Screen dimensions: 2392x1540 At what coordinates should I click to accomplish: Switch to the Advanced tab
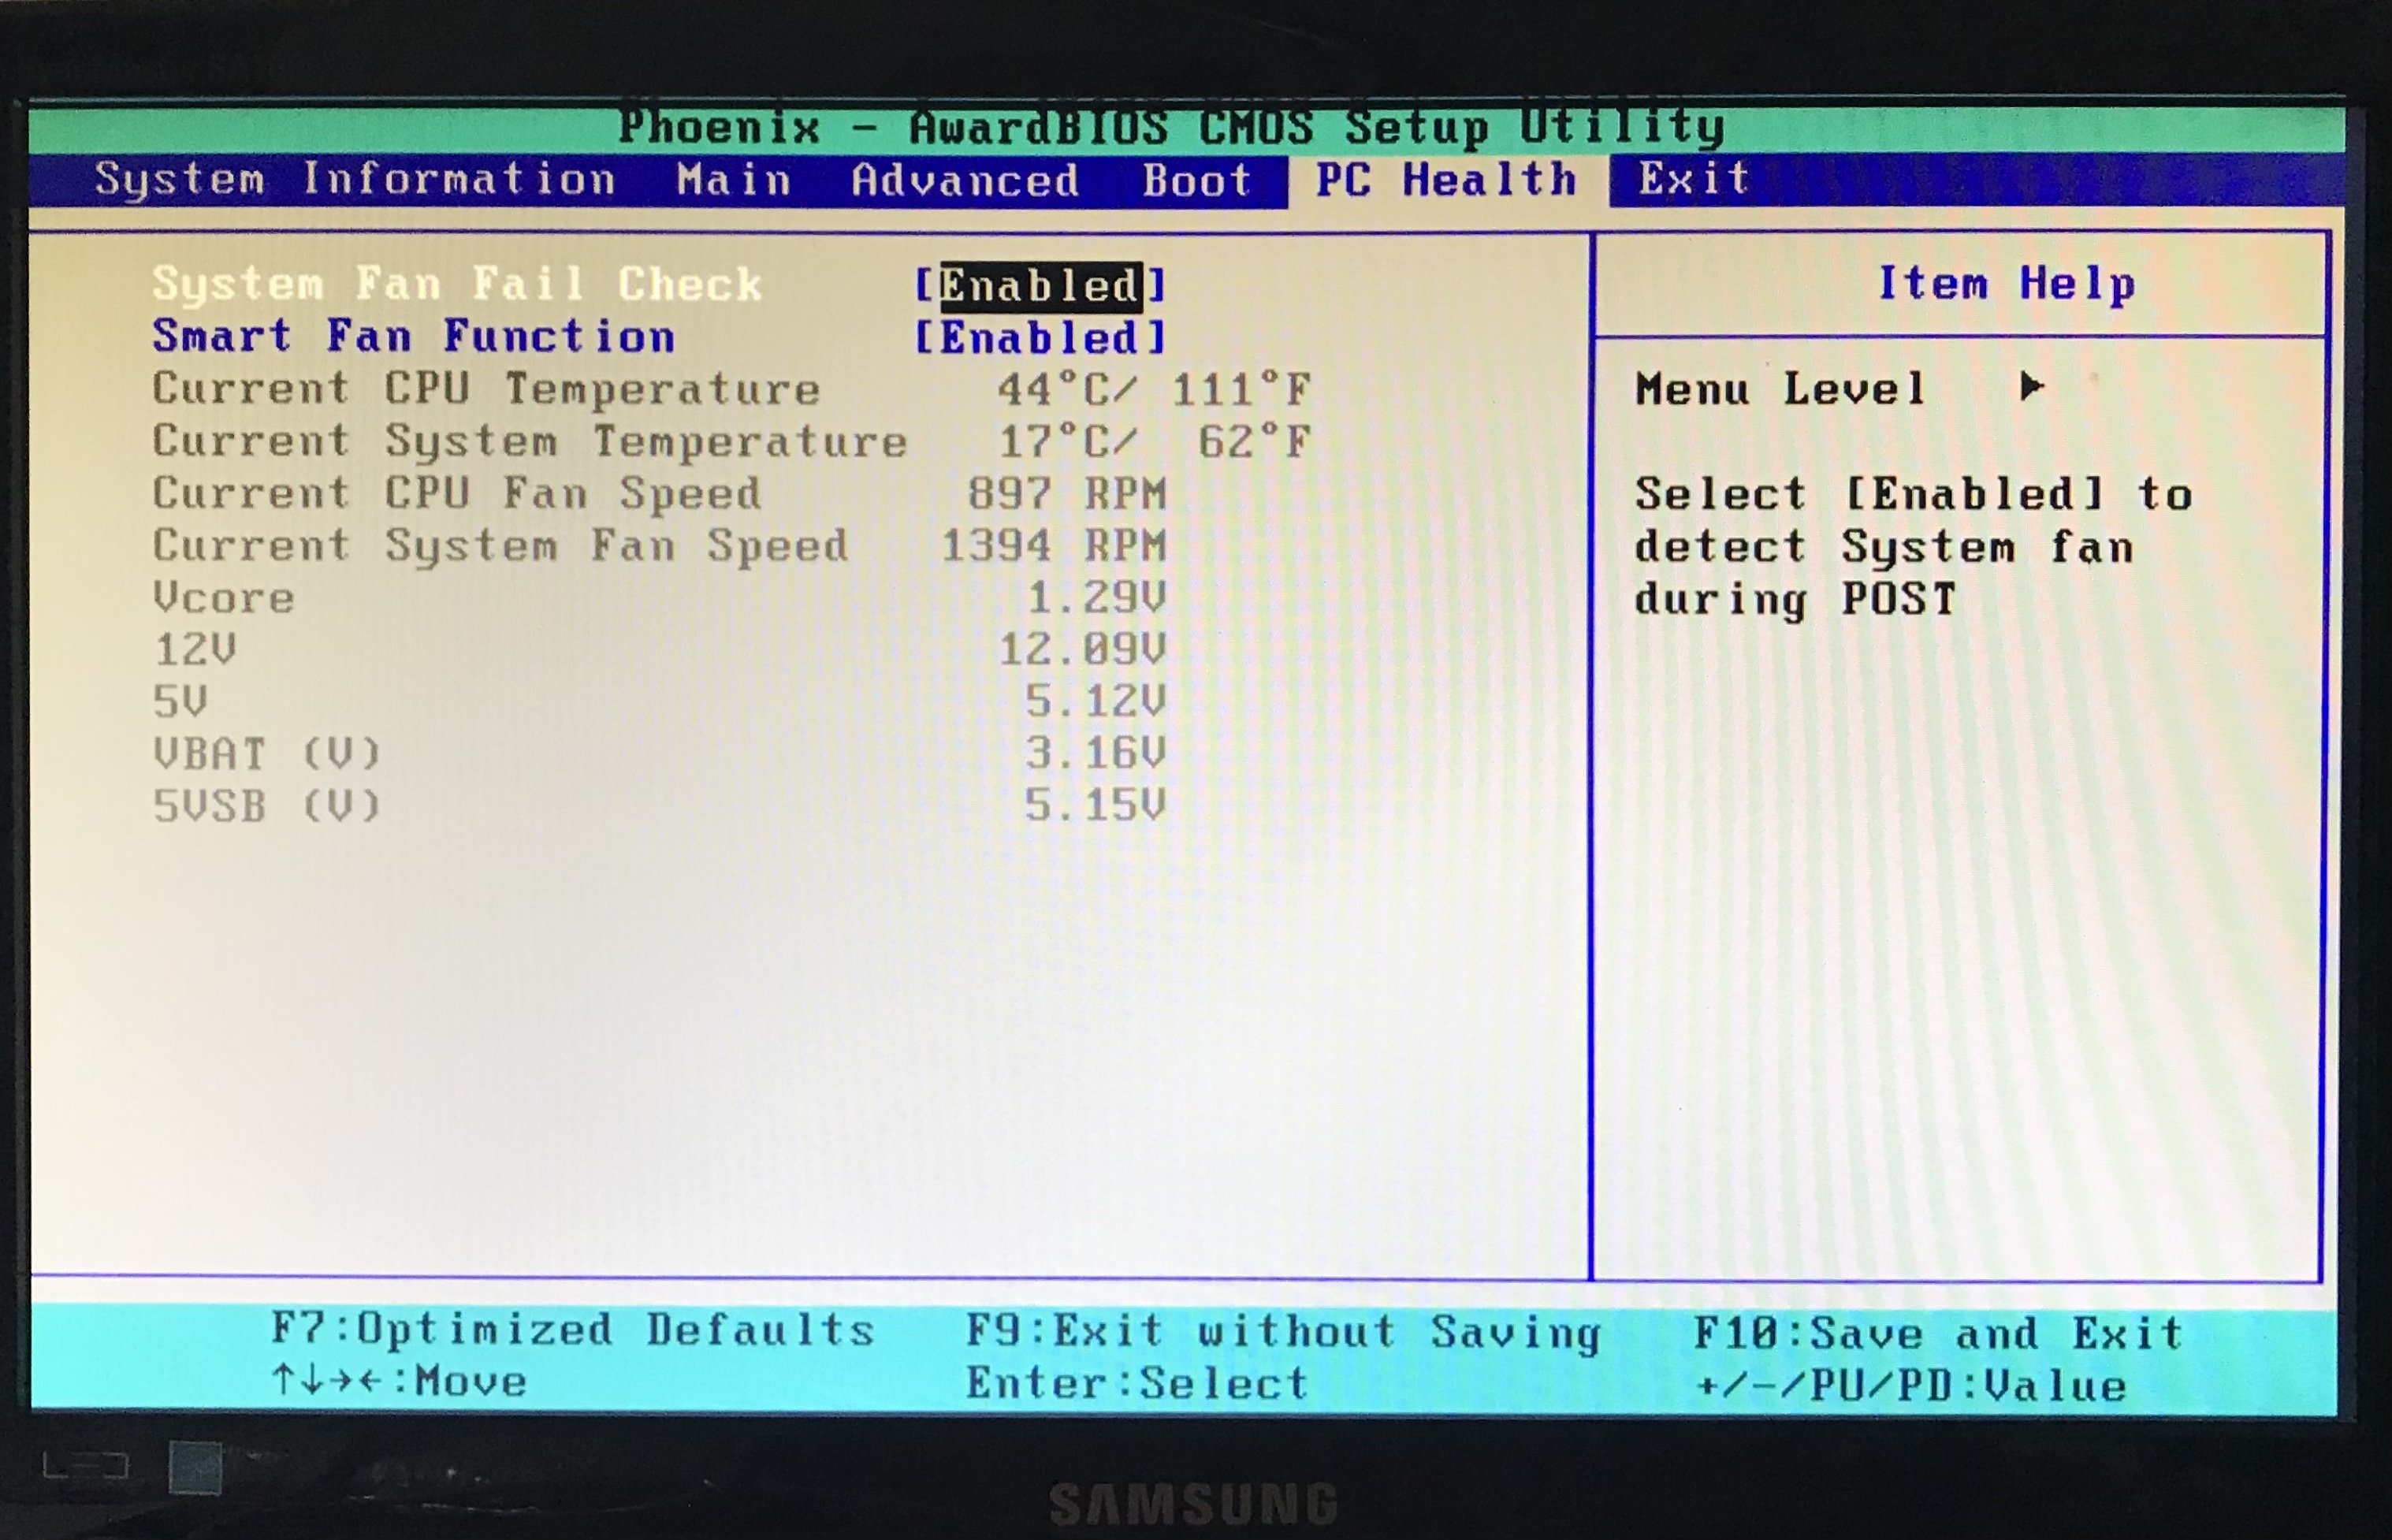965,181
